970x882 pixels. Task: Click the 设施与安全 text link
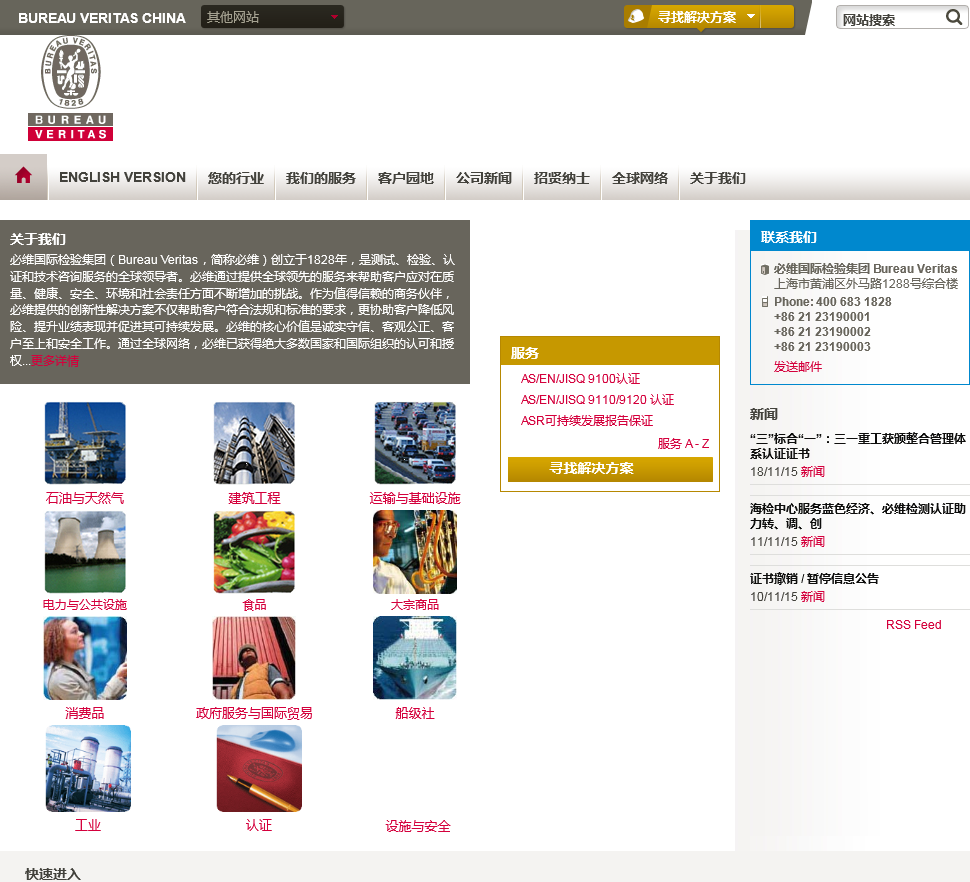418,826
